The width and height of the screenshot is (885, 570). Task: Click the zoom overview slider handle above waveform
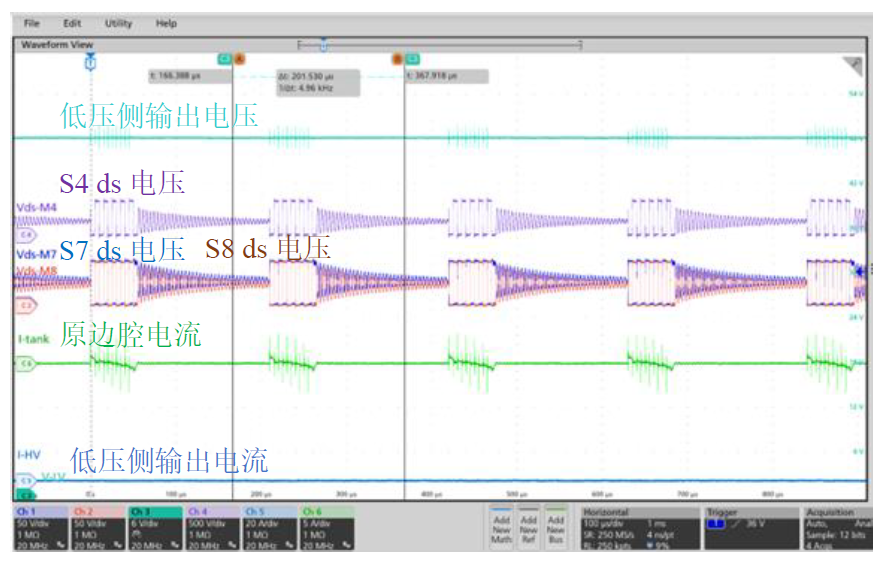coord(323,44)
